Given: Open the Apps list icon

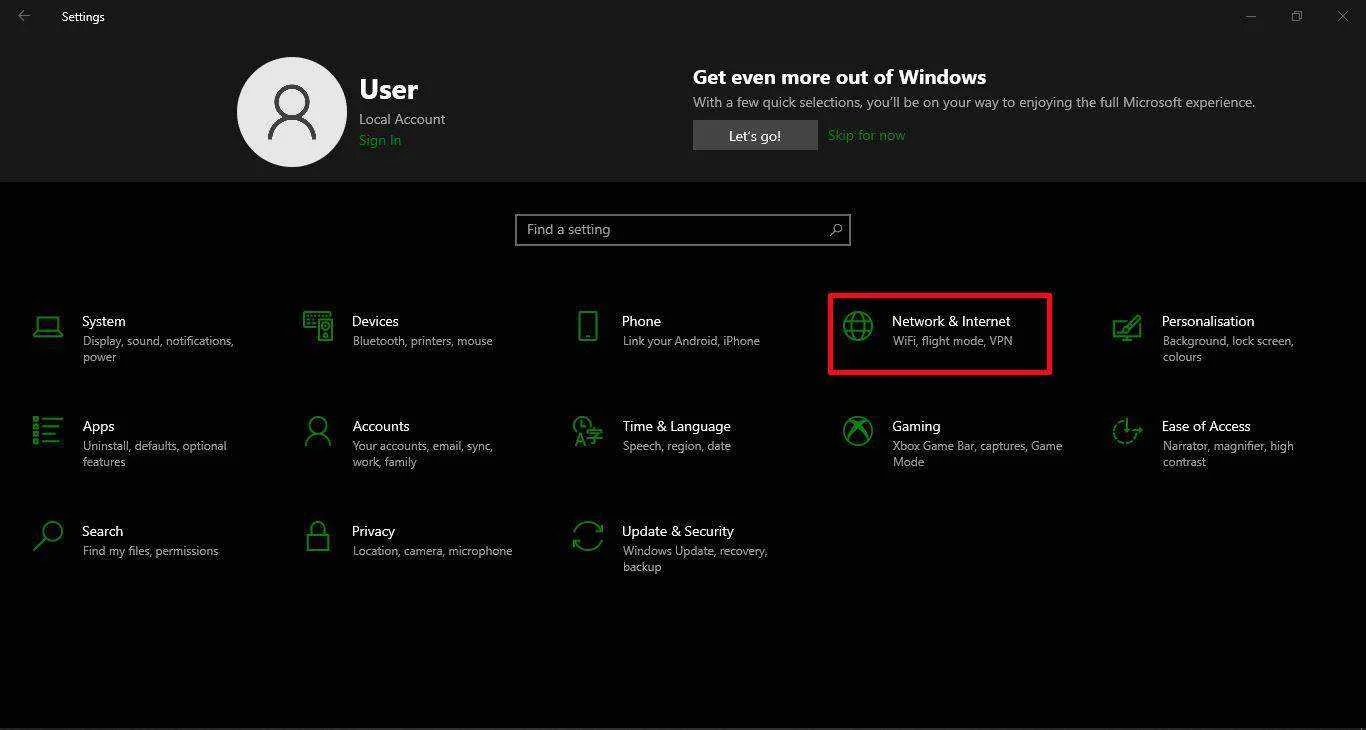Looking at the screenshot, I should click(48, 431).
